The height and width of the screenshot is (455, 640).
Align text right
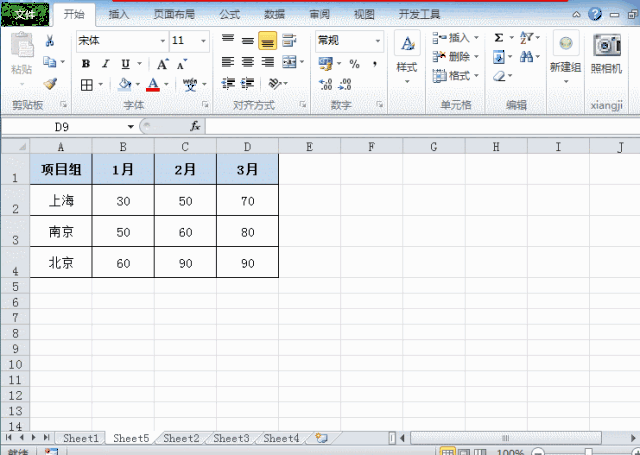click(267, 62)
